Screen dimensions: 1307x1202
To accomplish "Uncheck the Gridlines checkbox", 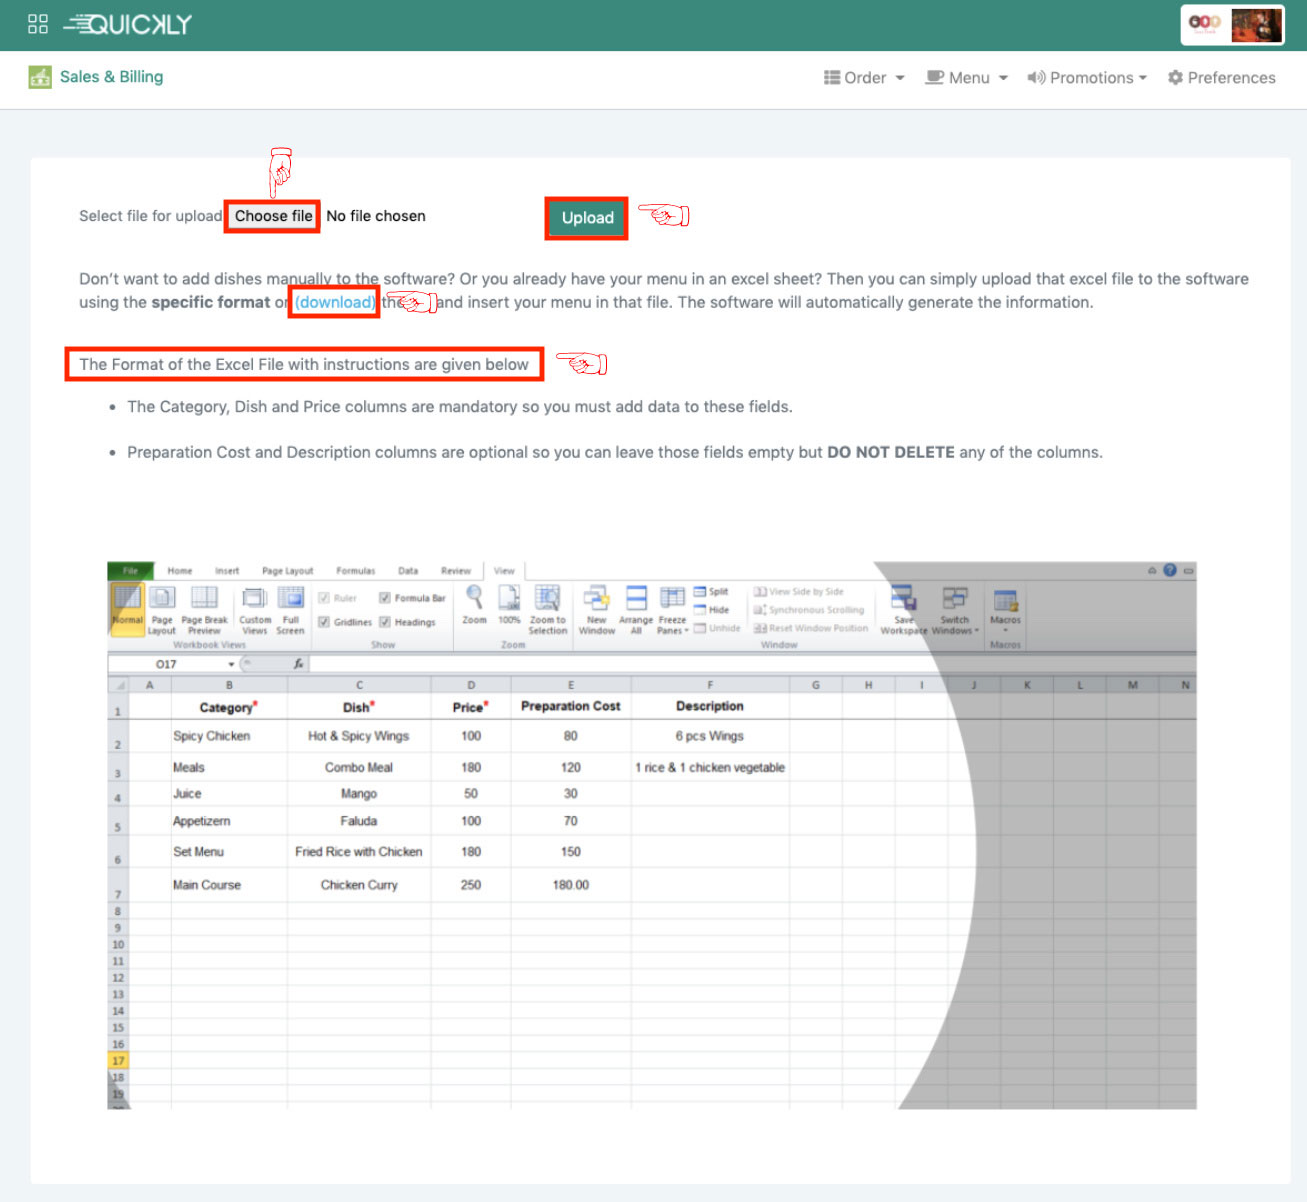I will (325, 621).
